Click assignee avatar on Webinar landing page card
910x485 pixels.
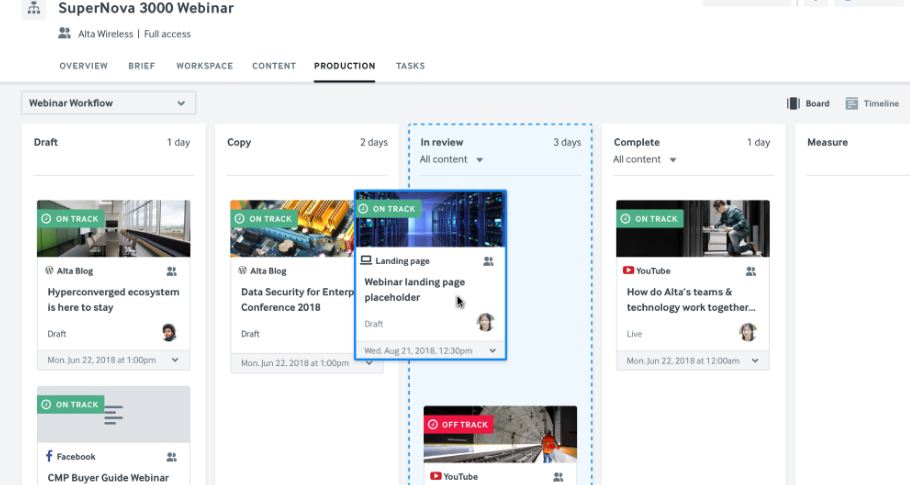(485, 322)
